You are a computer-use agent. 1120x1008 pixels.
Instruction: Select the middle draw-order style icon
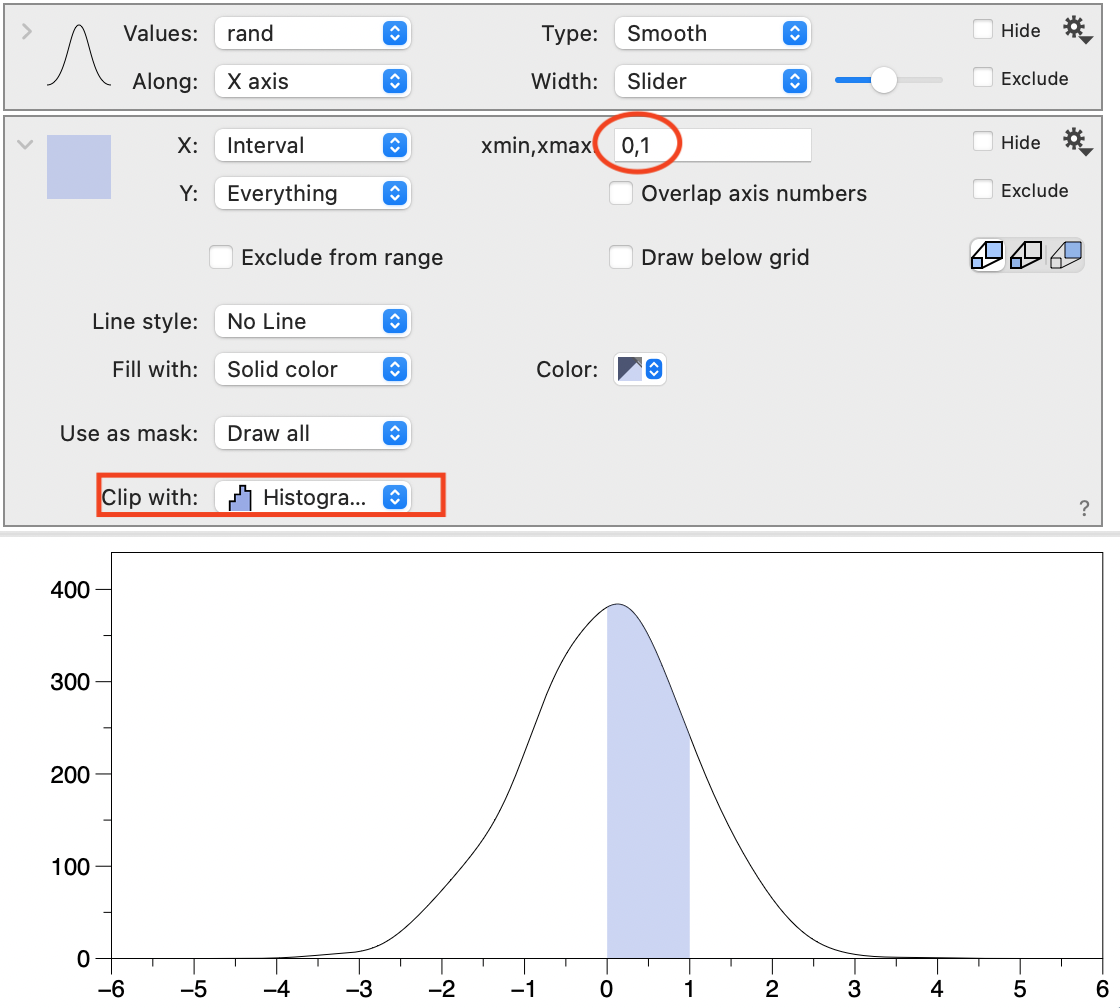point(1026,256)
